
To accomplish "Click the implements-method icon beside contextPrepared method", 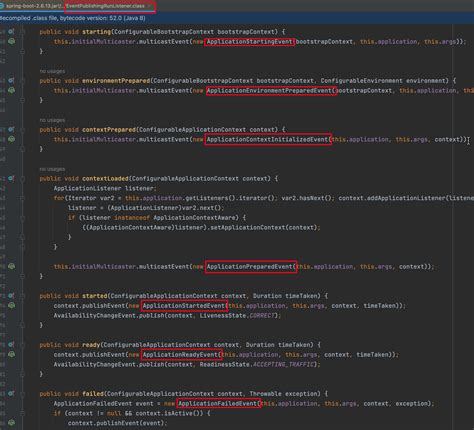I will 11,129.
